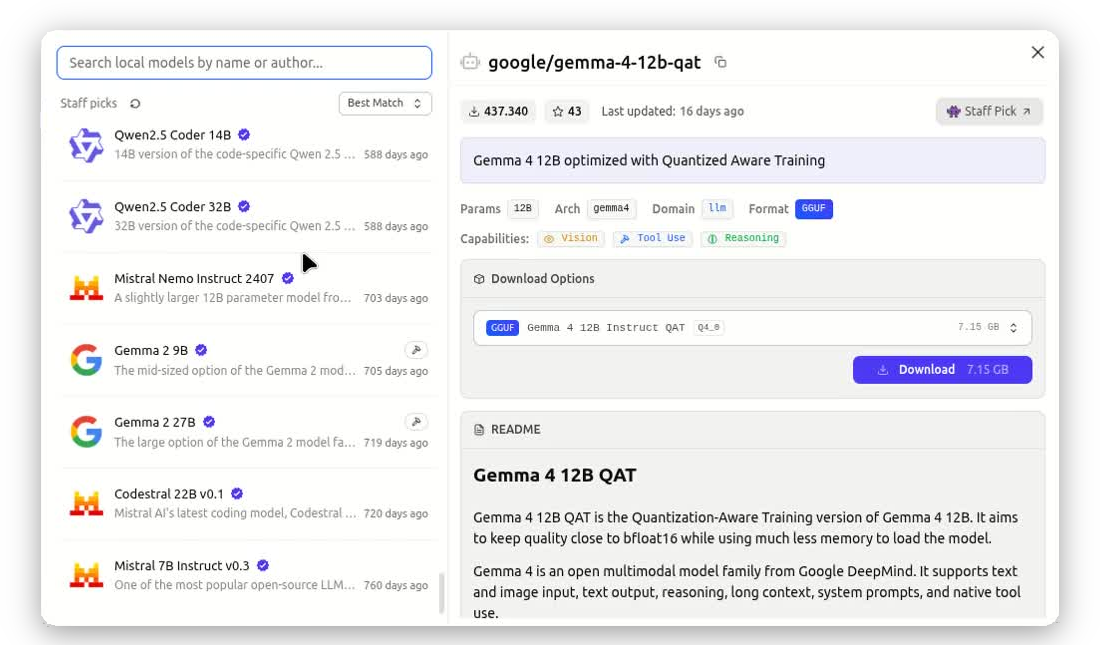The width and height of the screenshot is (1100, 645).
Task: Click the Last updated: 16 days ago text
Action: [672, 111]
